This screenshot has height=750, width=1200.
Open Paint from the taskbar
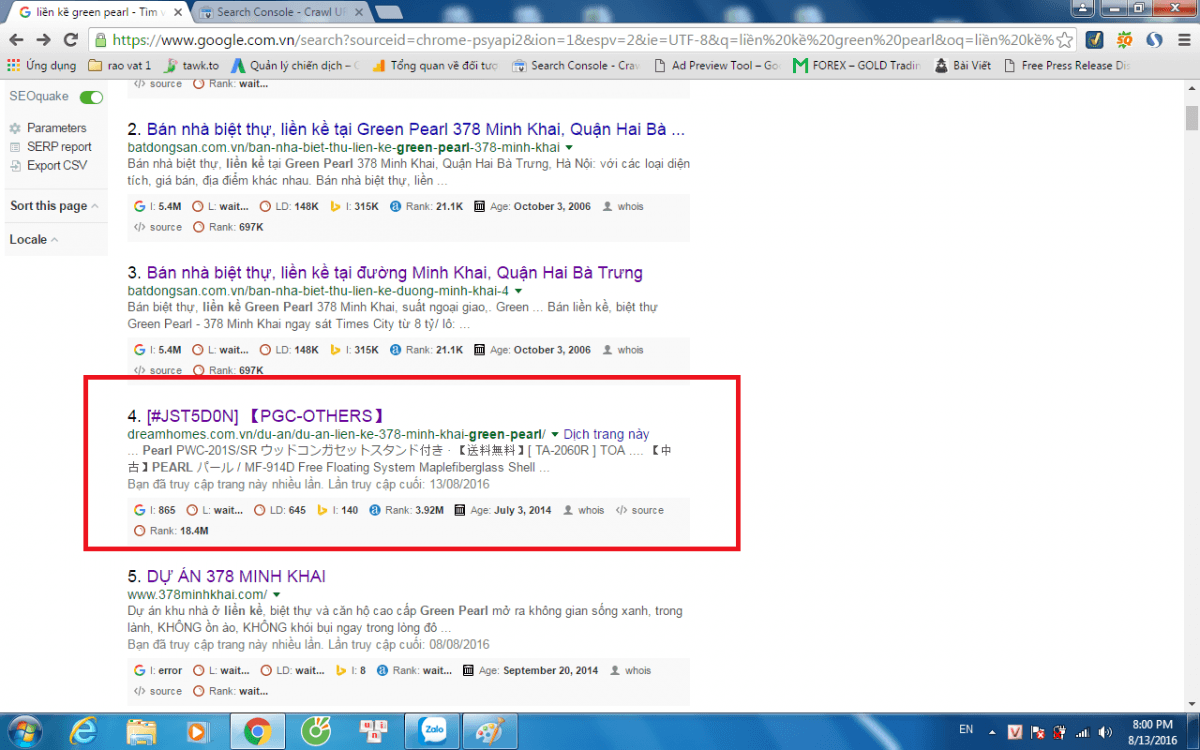(489, 731)
